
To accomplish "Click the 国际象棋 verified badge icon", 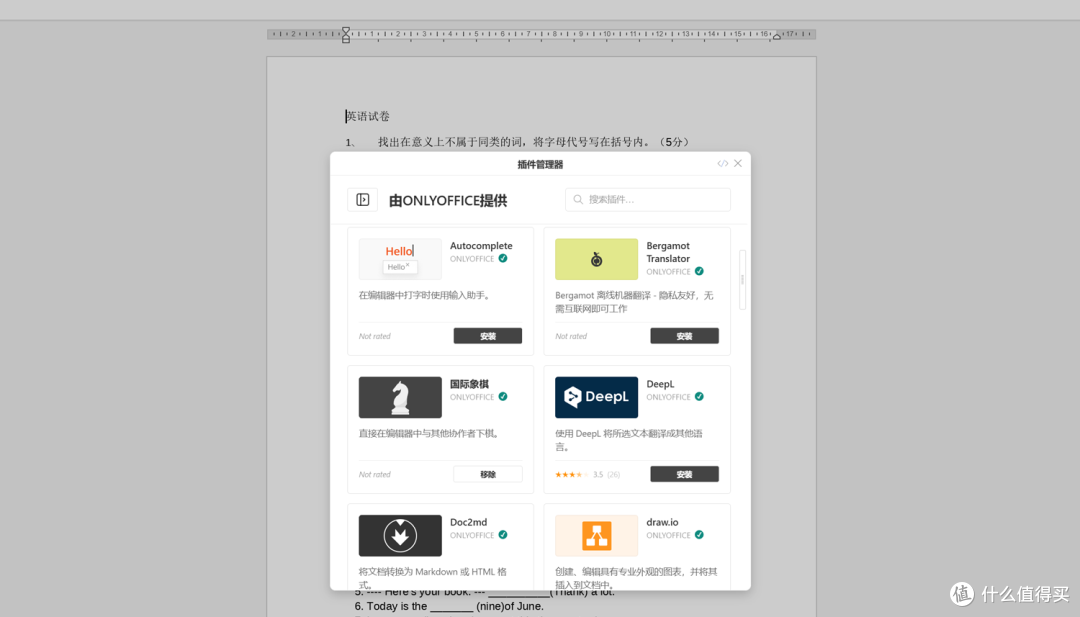I will (x=503, y=397).
